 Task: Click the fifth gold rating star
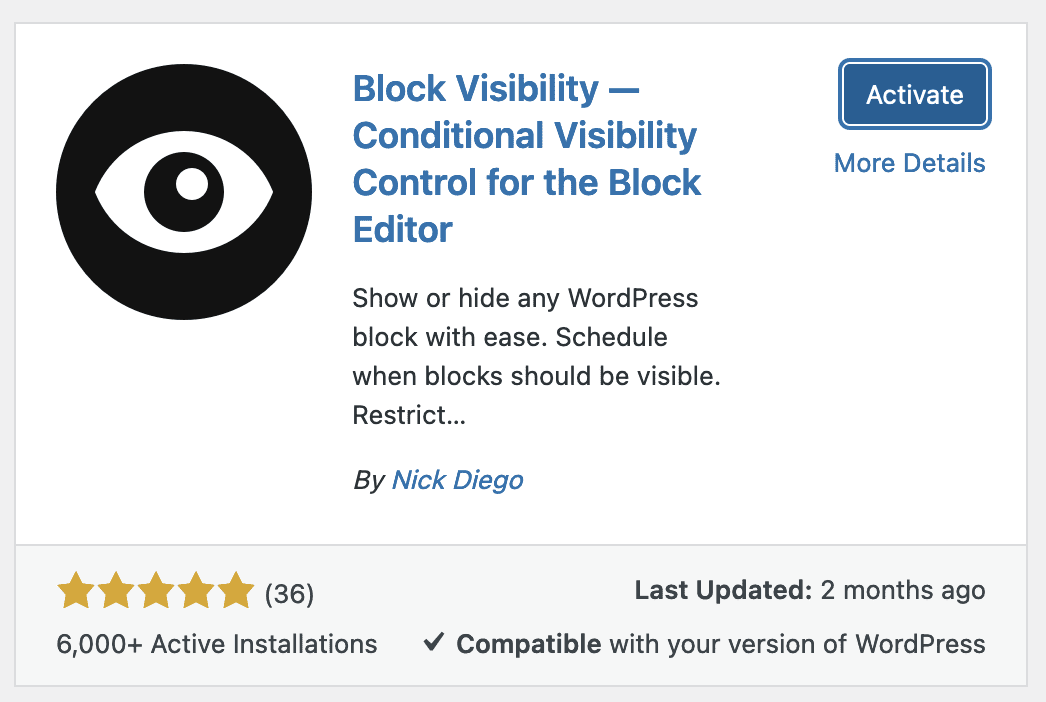tap(236, 592)
